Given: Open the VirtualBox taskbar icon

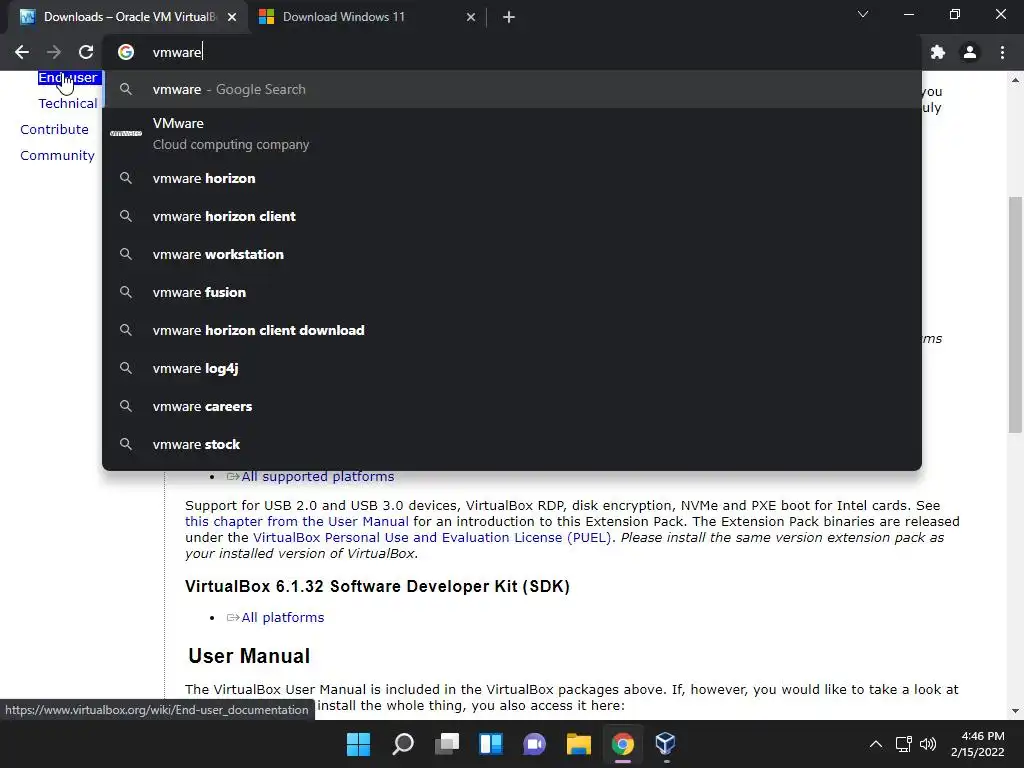Looking at the screenshot, I should point(665,744).
